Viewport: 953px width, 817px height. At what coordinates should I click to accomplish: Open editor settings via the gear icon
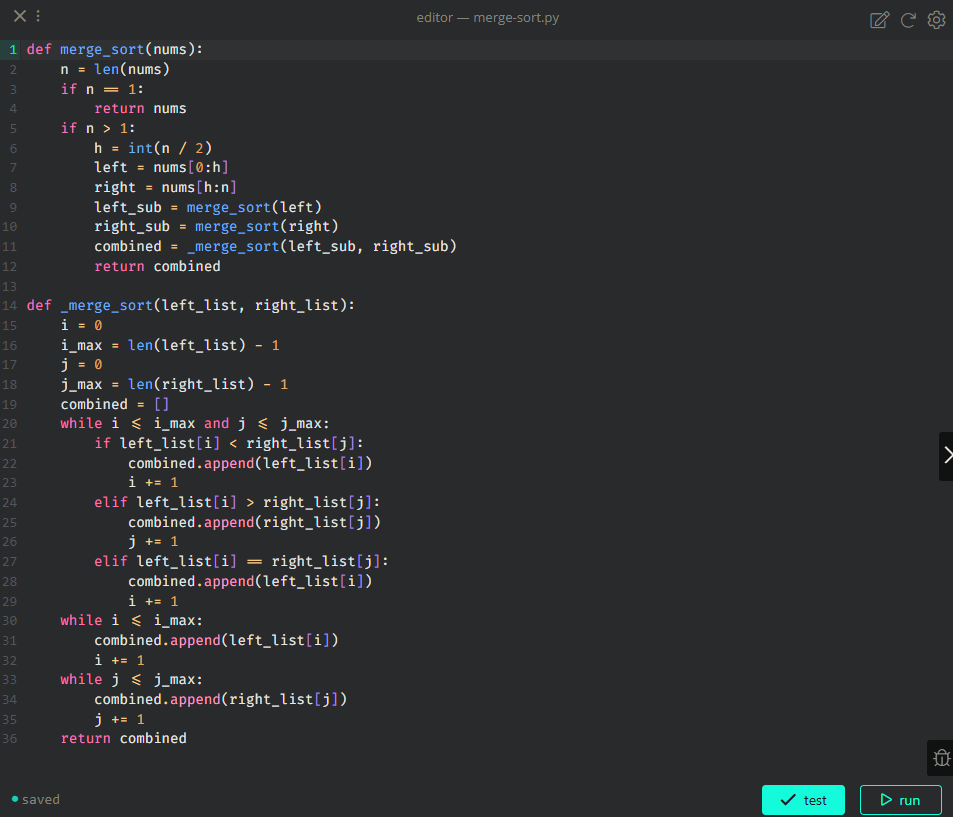937,20
